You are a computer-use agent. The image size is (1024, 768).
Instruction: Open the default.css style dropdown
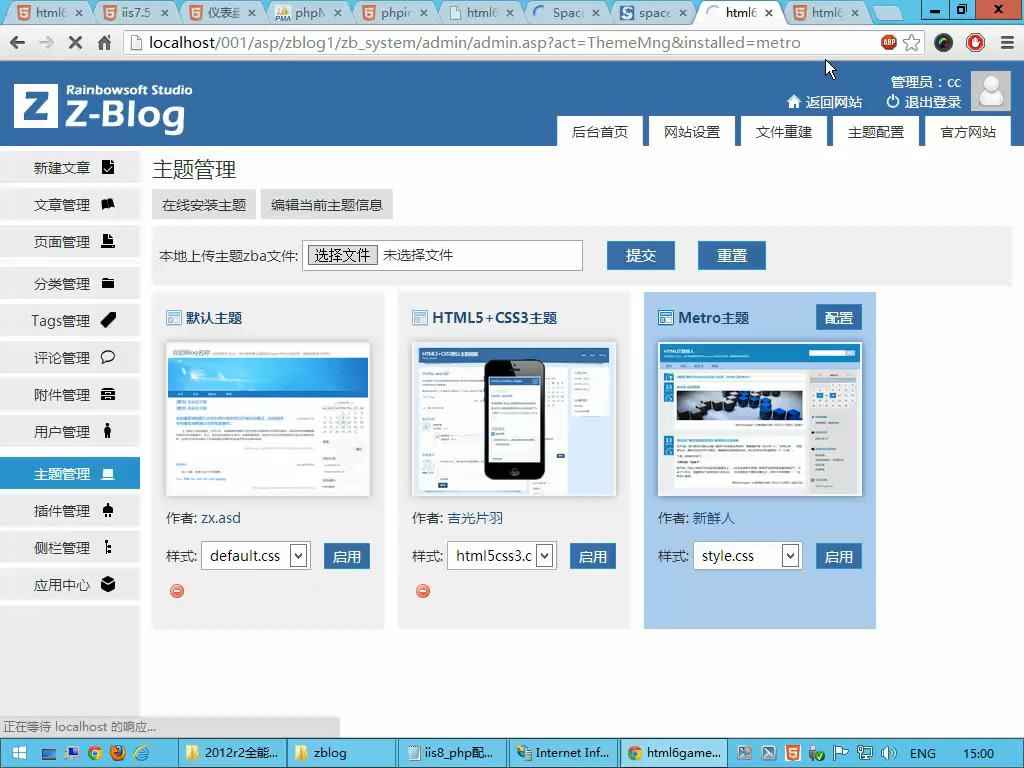255,556
